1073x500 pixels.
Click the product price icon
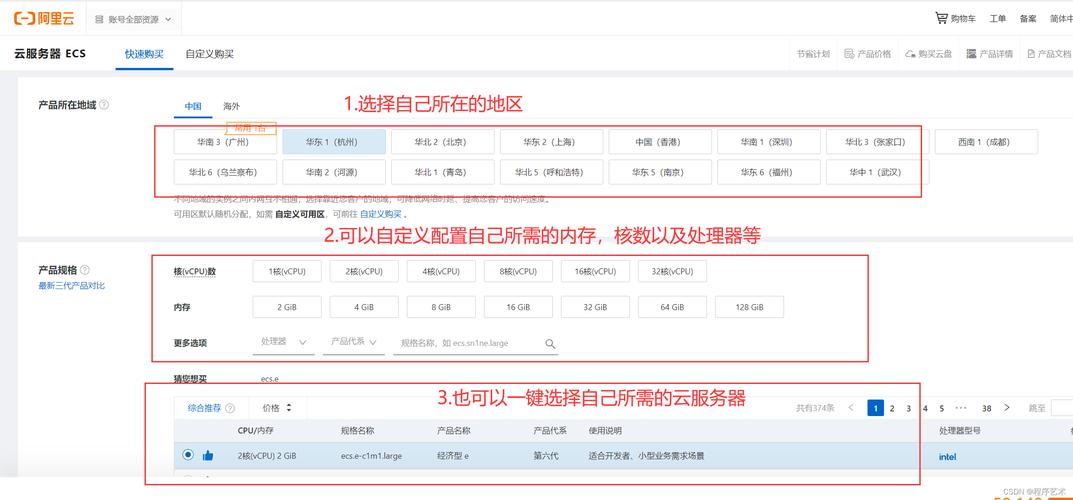(x=849, y=53)
